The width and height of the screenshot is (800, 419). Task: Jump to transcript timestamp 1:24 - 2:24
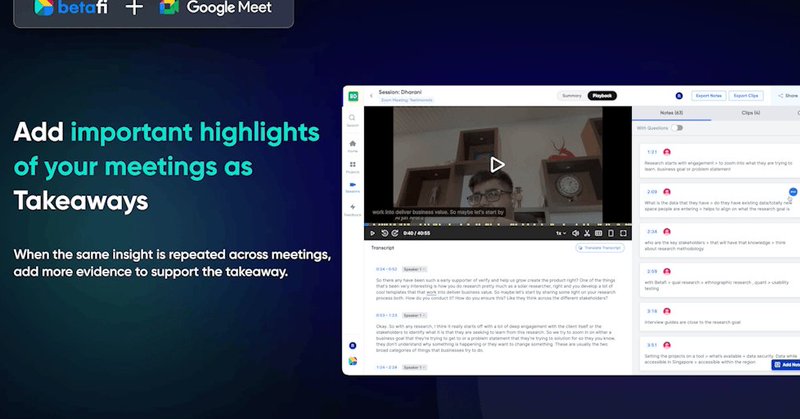point(386,367)
